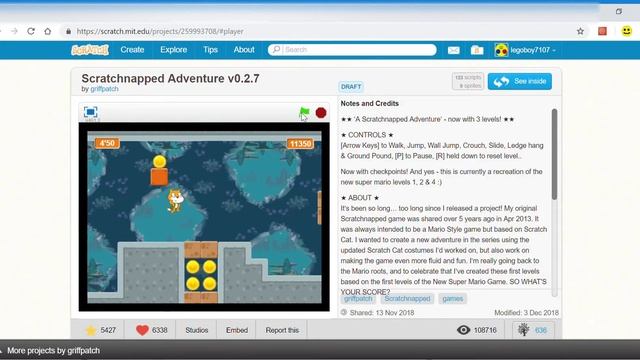The height and width of the screenshot is (360, 640).
Task: Open the Scratch logo homepage
Action: (90, 50)
